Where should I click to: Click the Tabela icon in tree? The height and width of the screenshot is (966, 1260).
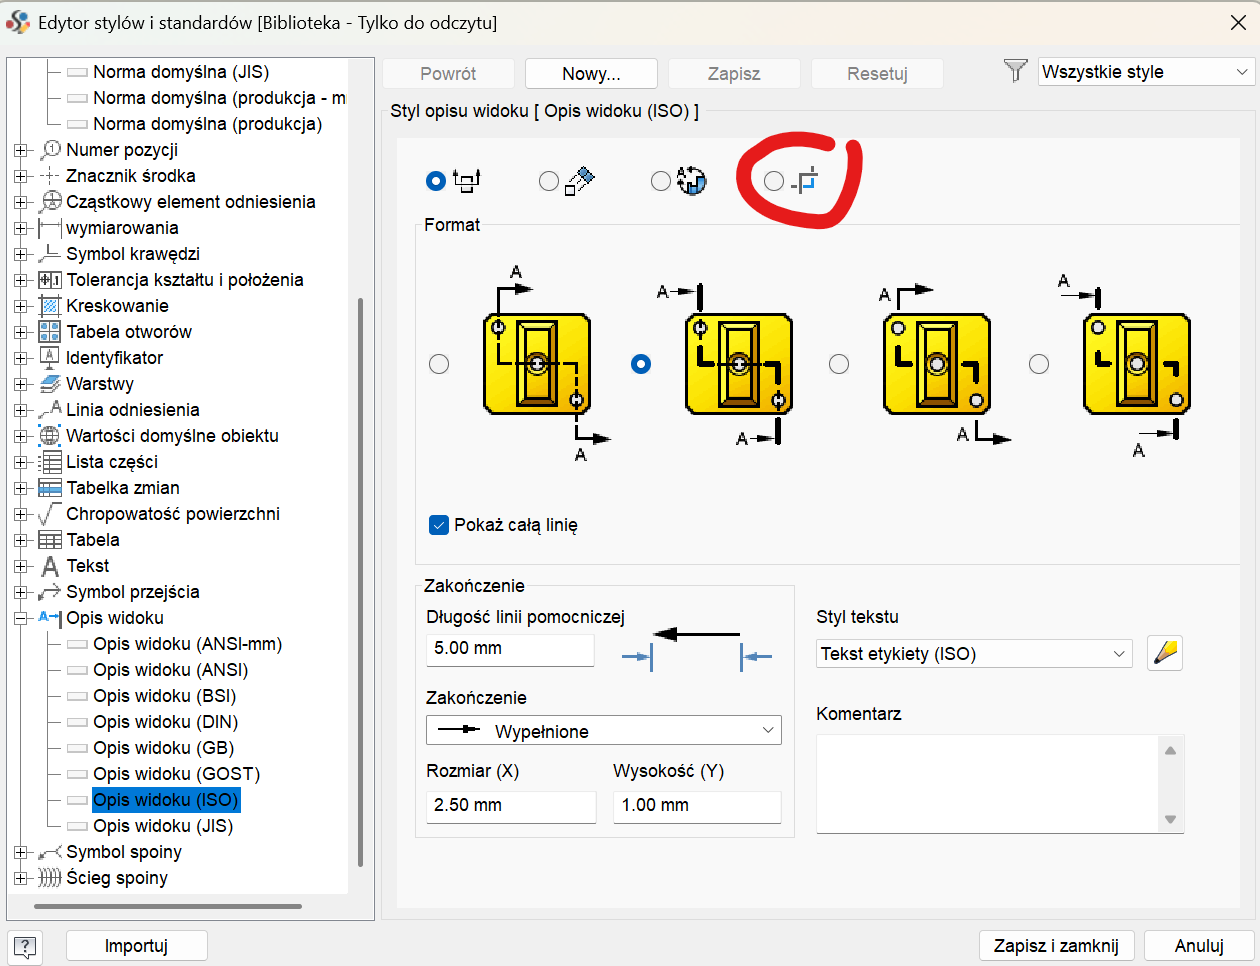(50, 540)
